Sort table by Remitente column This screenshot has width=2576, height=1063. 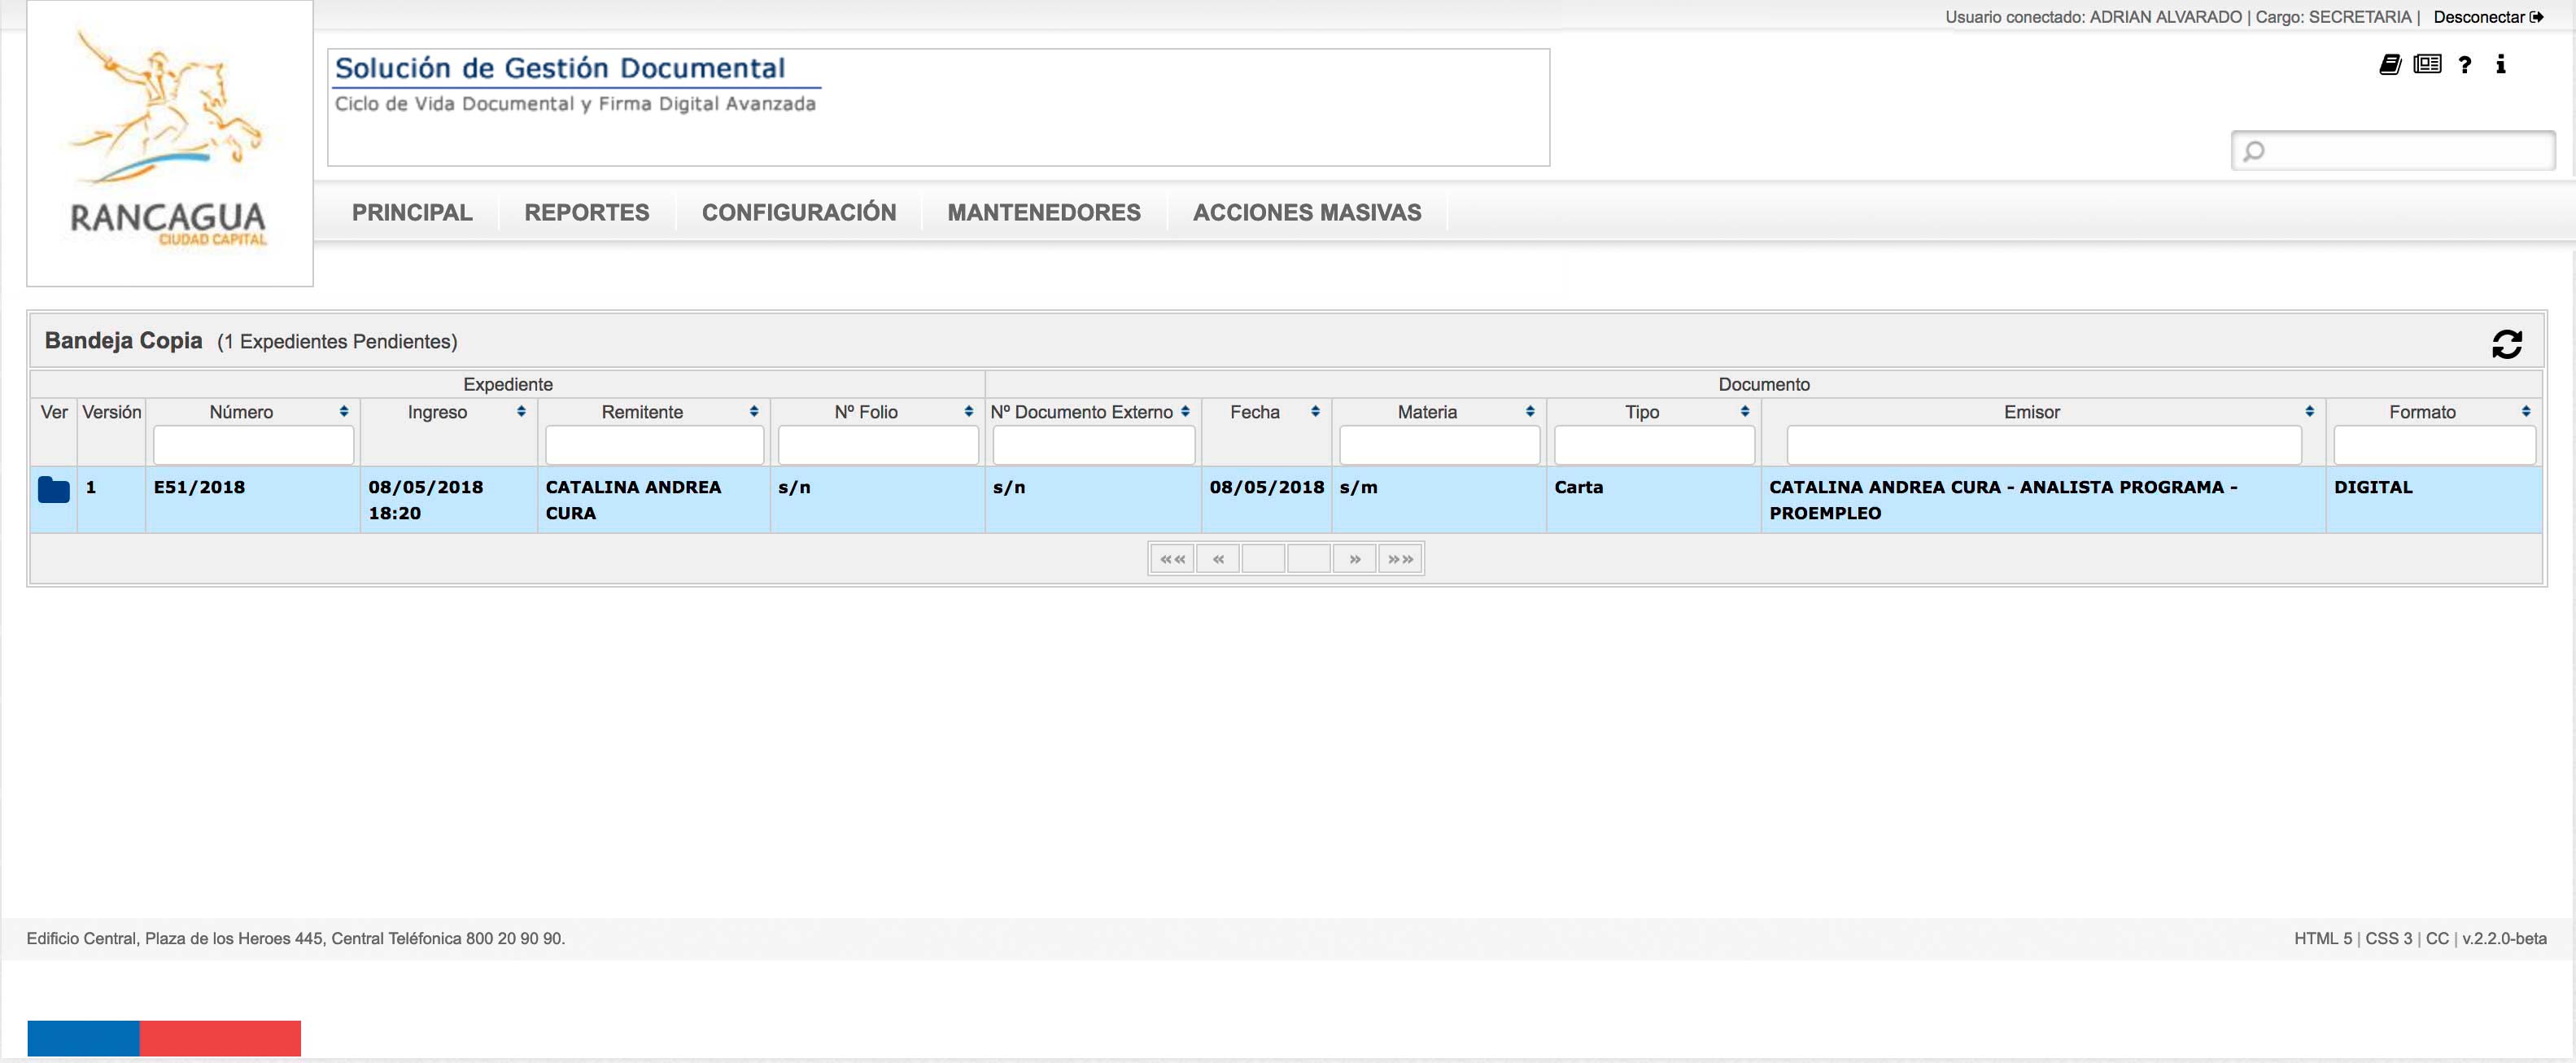pos(754,412)
